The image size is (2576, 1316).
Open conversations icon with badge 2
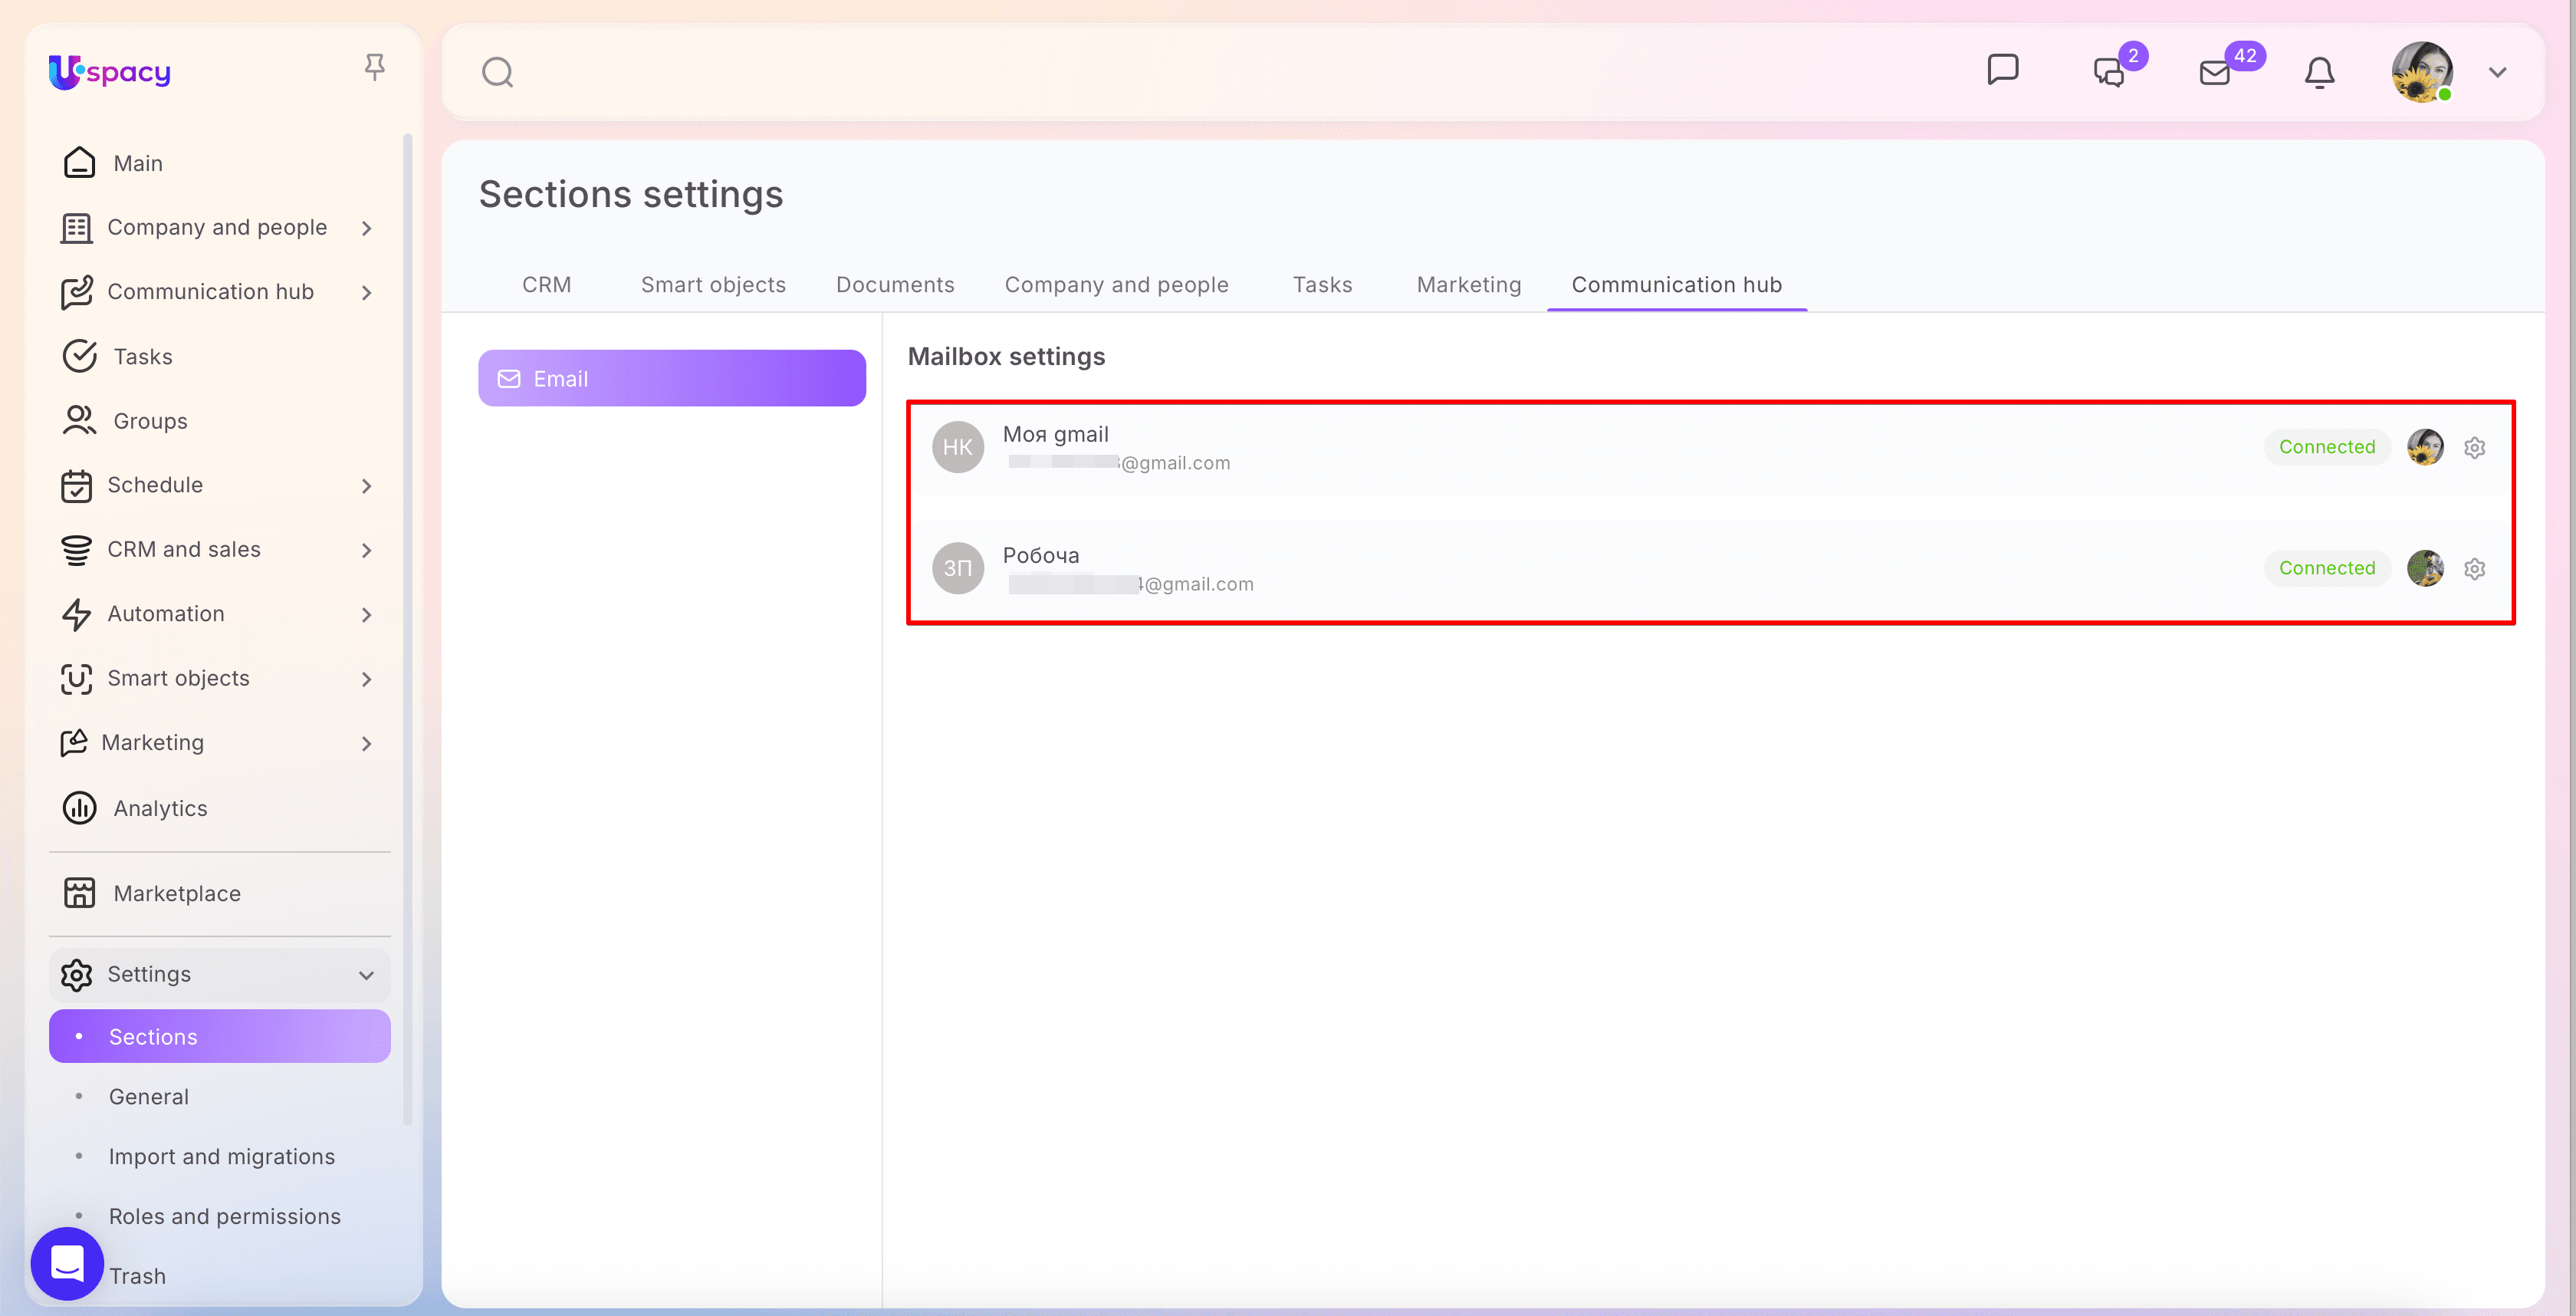tap(2110, 72)
